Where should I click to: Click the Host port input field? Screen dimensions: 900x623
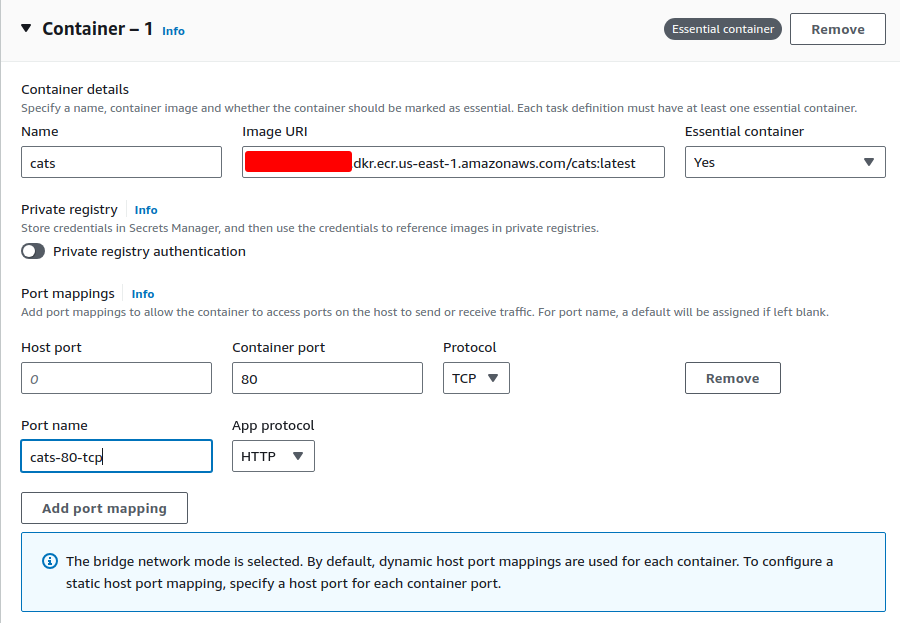click(116, 378)
